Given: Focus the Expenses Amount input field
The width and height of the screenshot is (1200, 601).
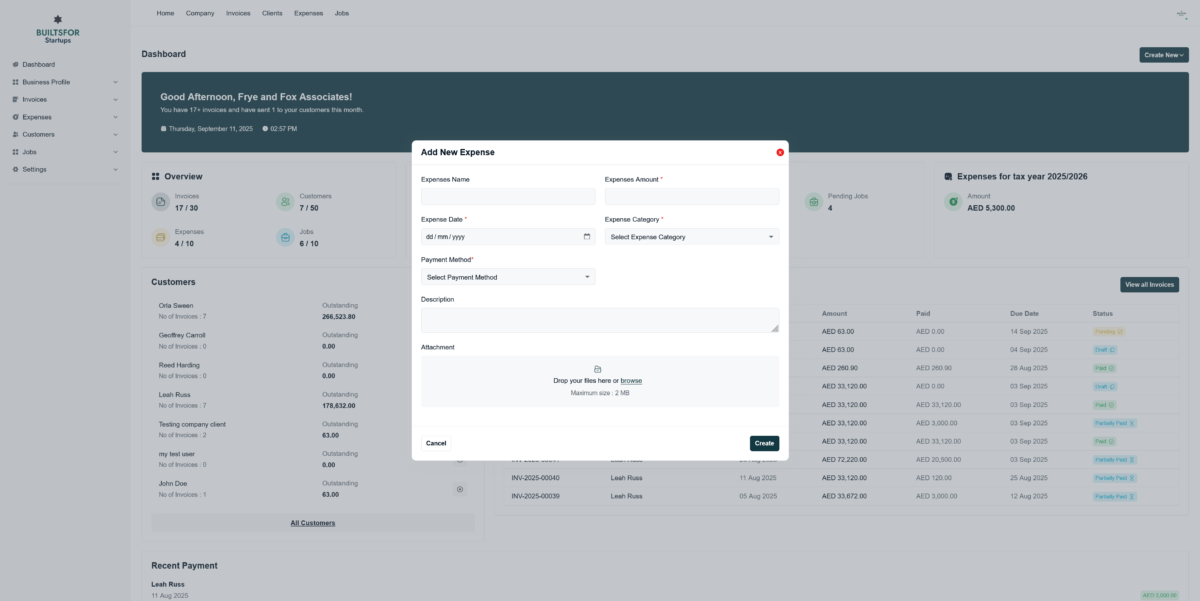Looking at the screenshot, I should [x=691, y=197].
